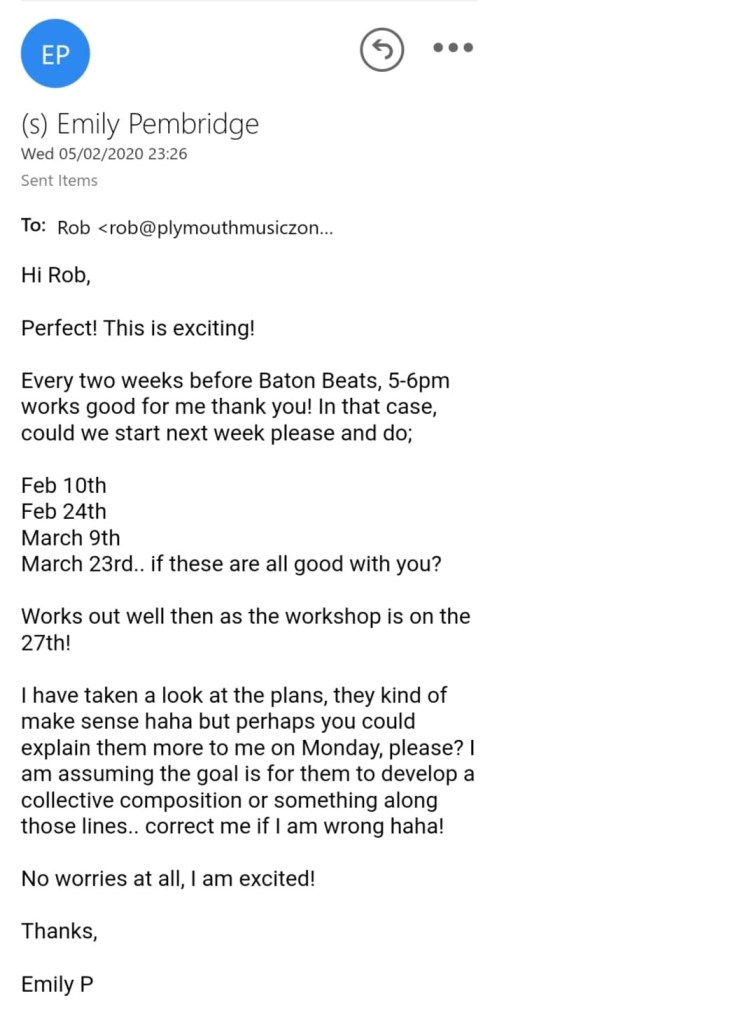
Task: Expand the truncated Rob recipient address
Action: point(195,228)
